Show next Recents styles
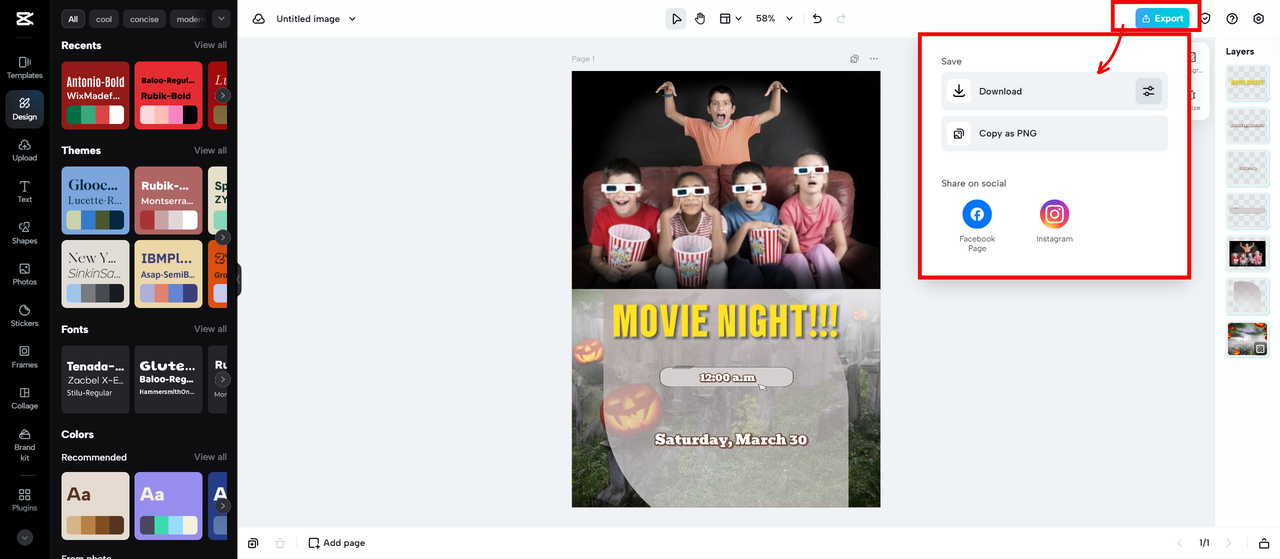The image size is (1280, 559). pyautogui.click(x=223, y=95)
